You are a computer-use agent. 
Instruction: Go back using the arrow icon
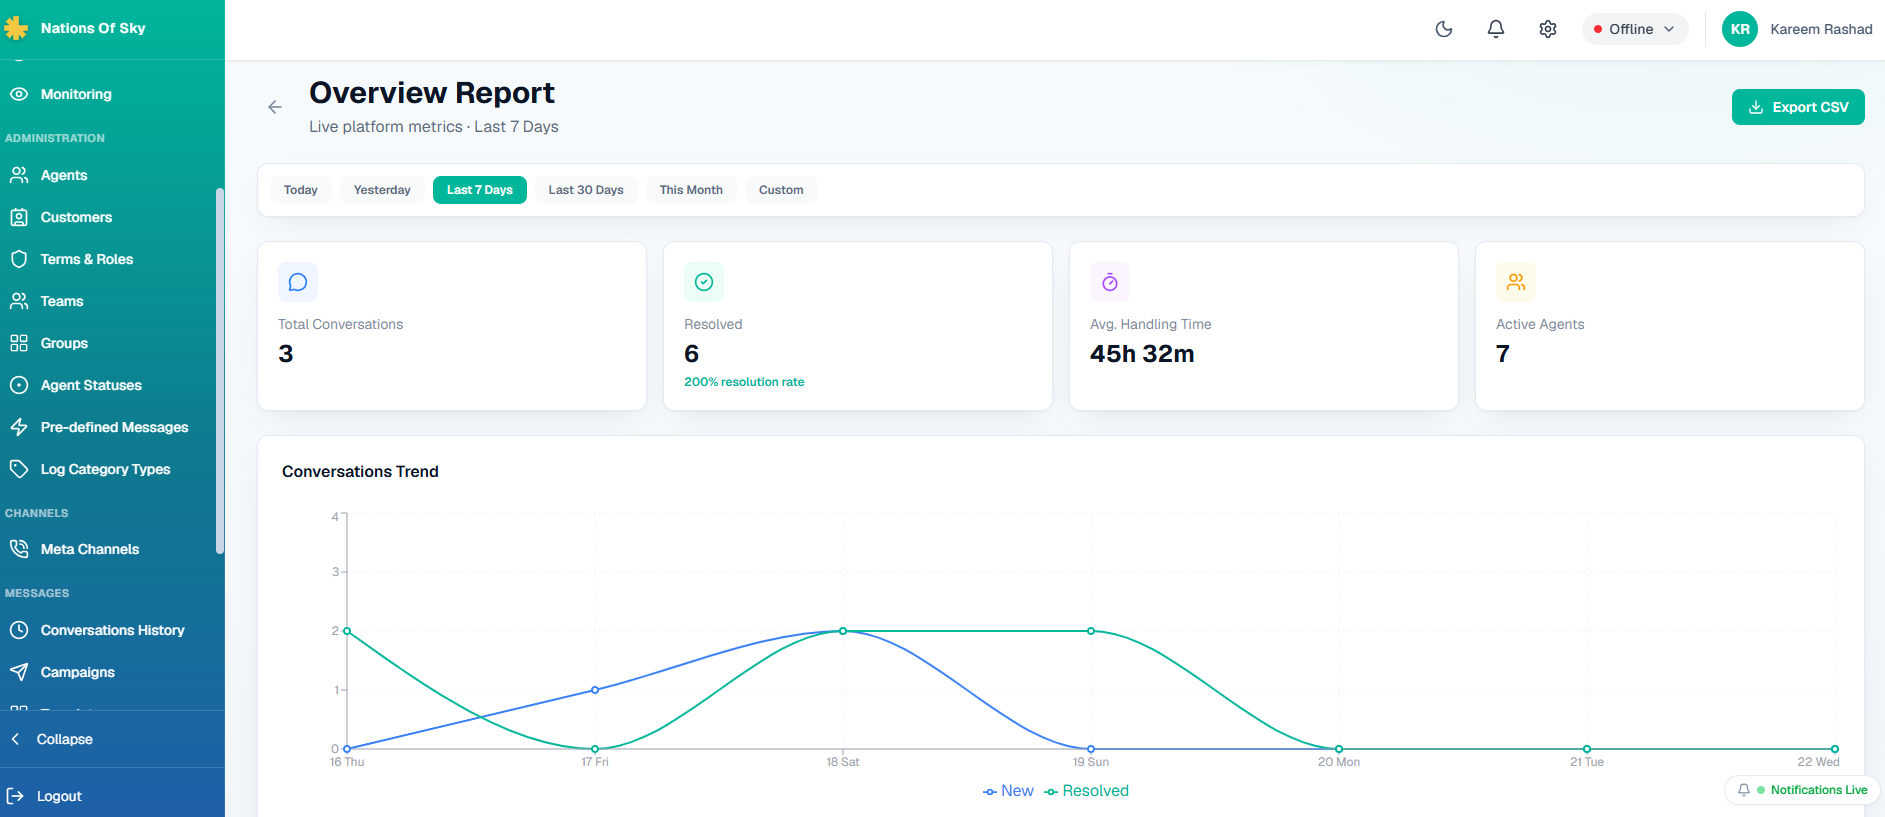[275, 107]
